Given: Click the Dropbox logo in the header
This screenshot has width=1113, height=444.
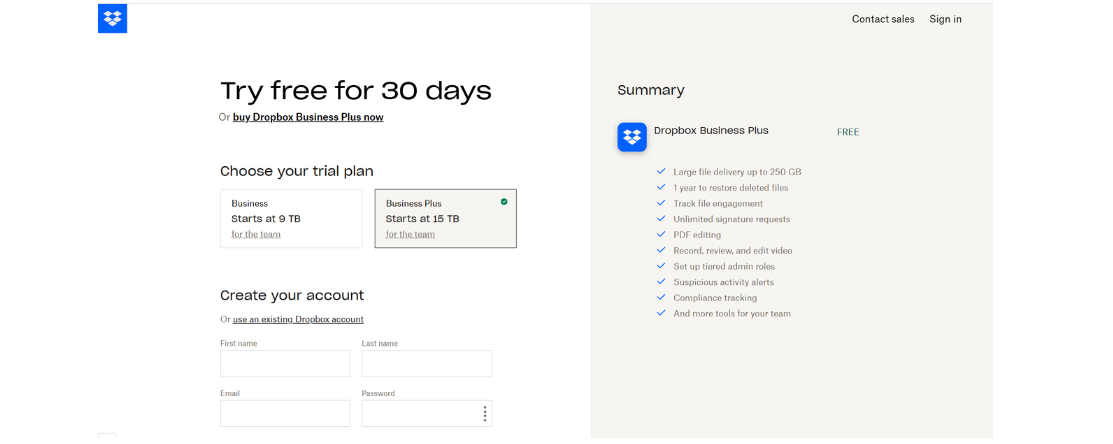Looking at the screenshot, I should (112, 19).
